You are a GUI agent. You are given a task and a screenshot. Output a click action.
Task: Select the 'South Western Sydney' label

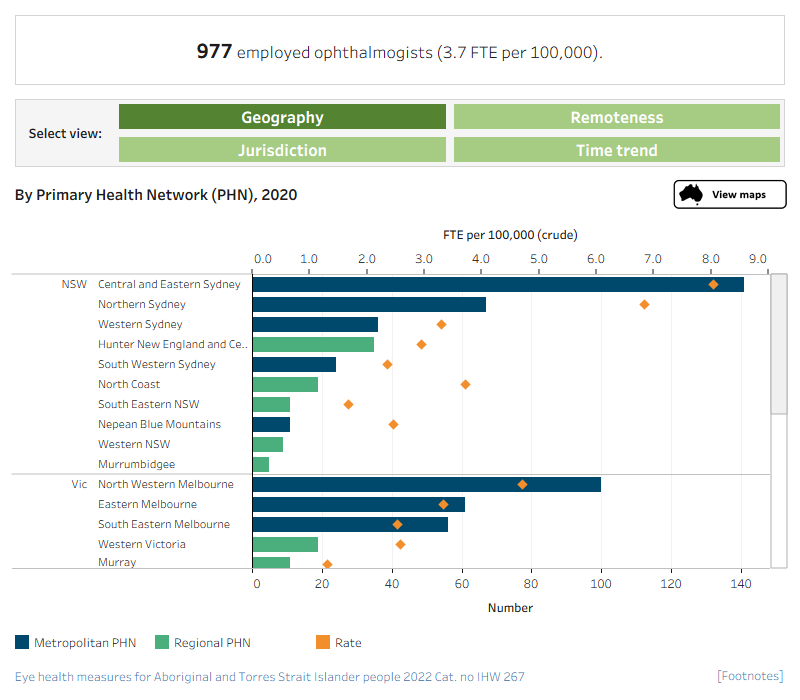coord(157,364)
